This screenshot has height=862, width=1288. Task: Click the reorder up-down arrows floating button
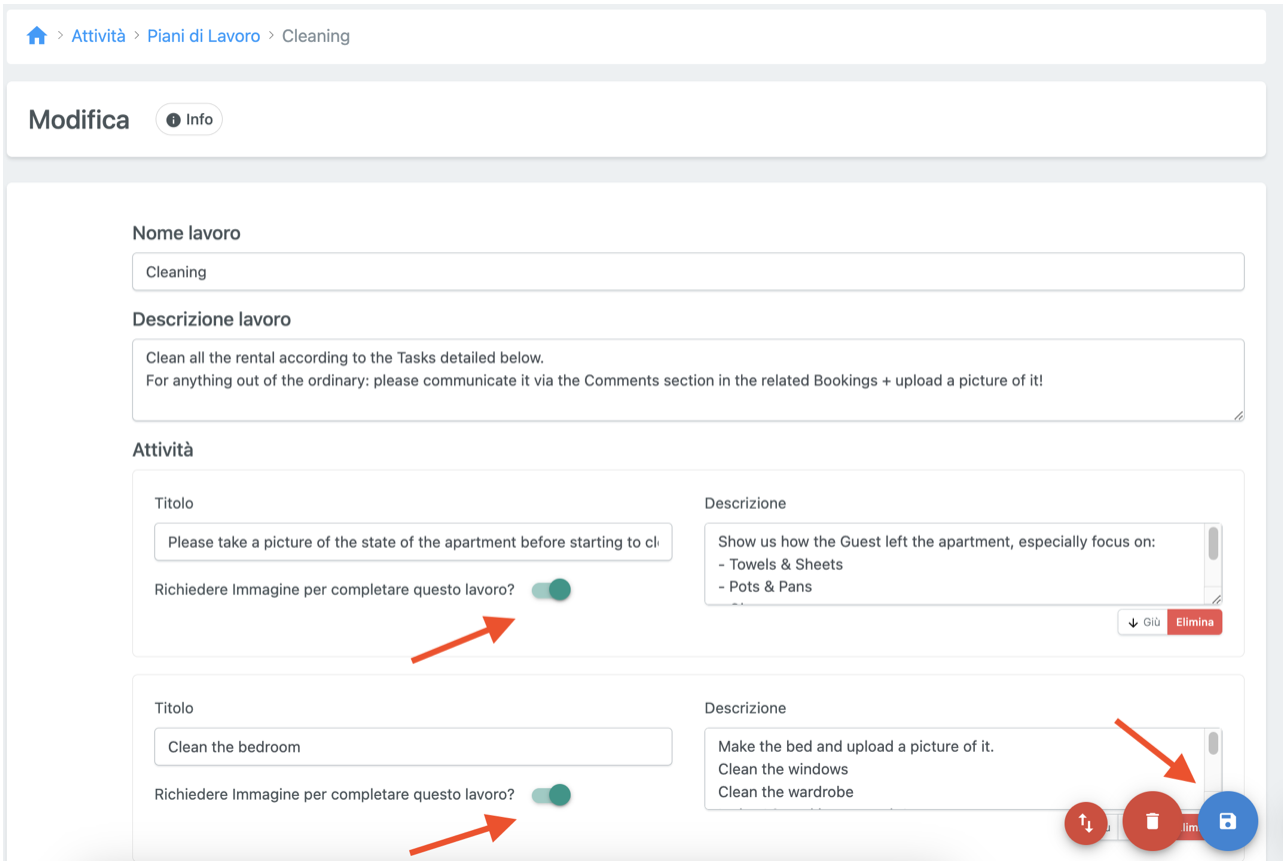tap(1085, 824)
